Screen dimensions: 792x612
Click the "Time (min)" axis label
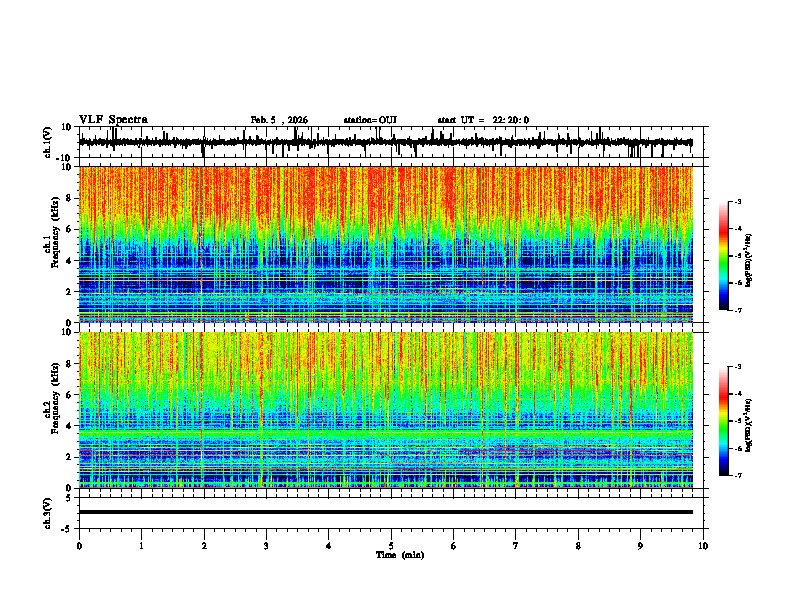pos(400,555)
